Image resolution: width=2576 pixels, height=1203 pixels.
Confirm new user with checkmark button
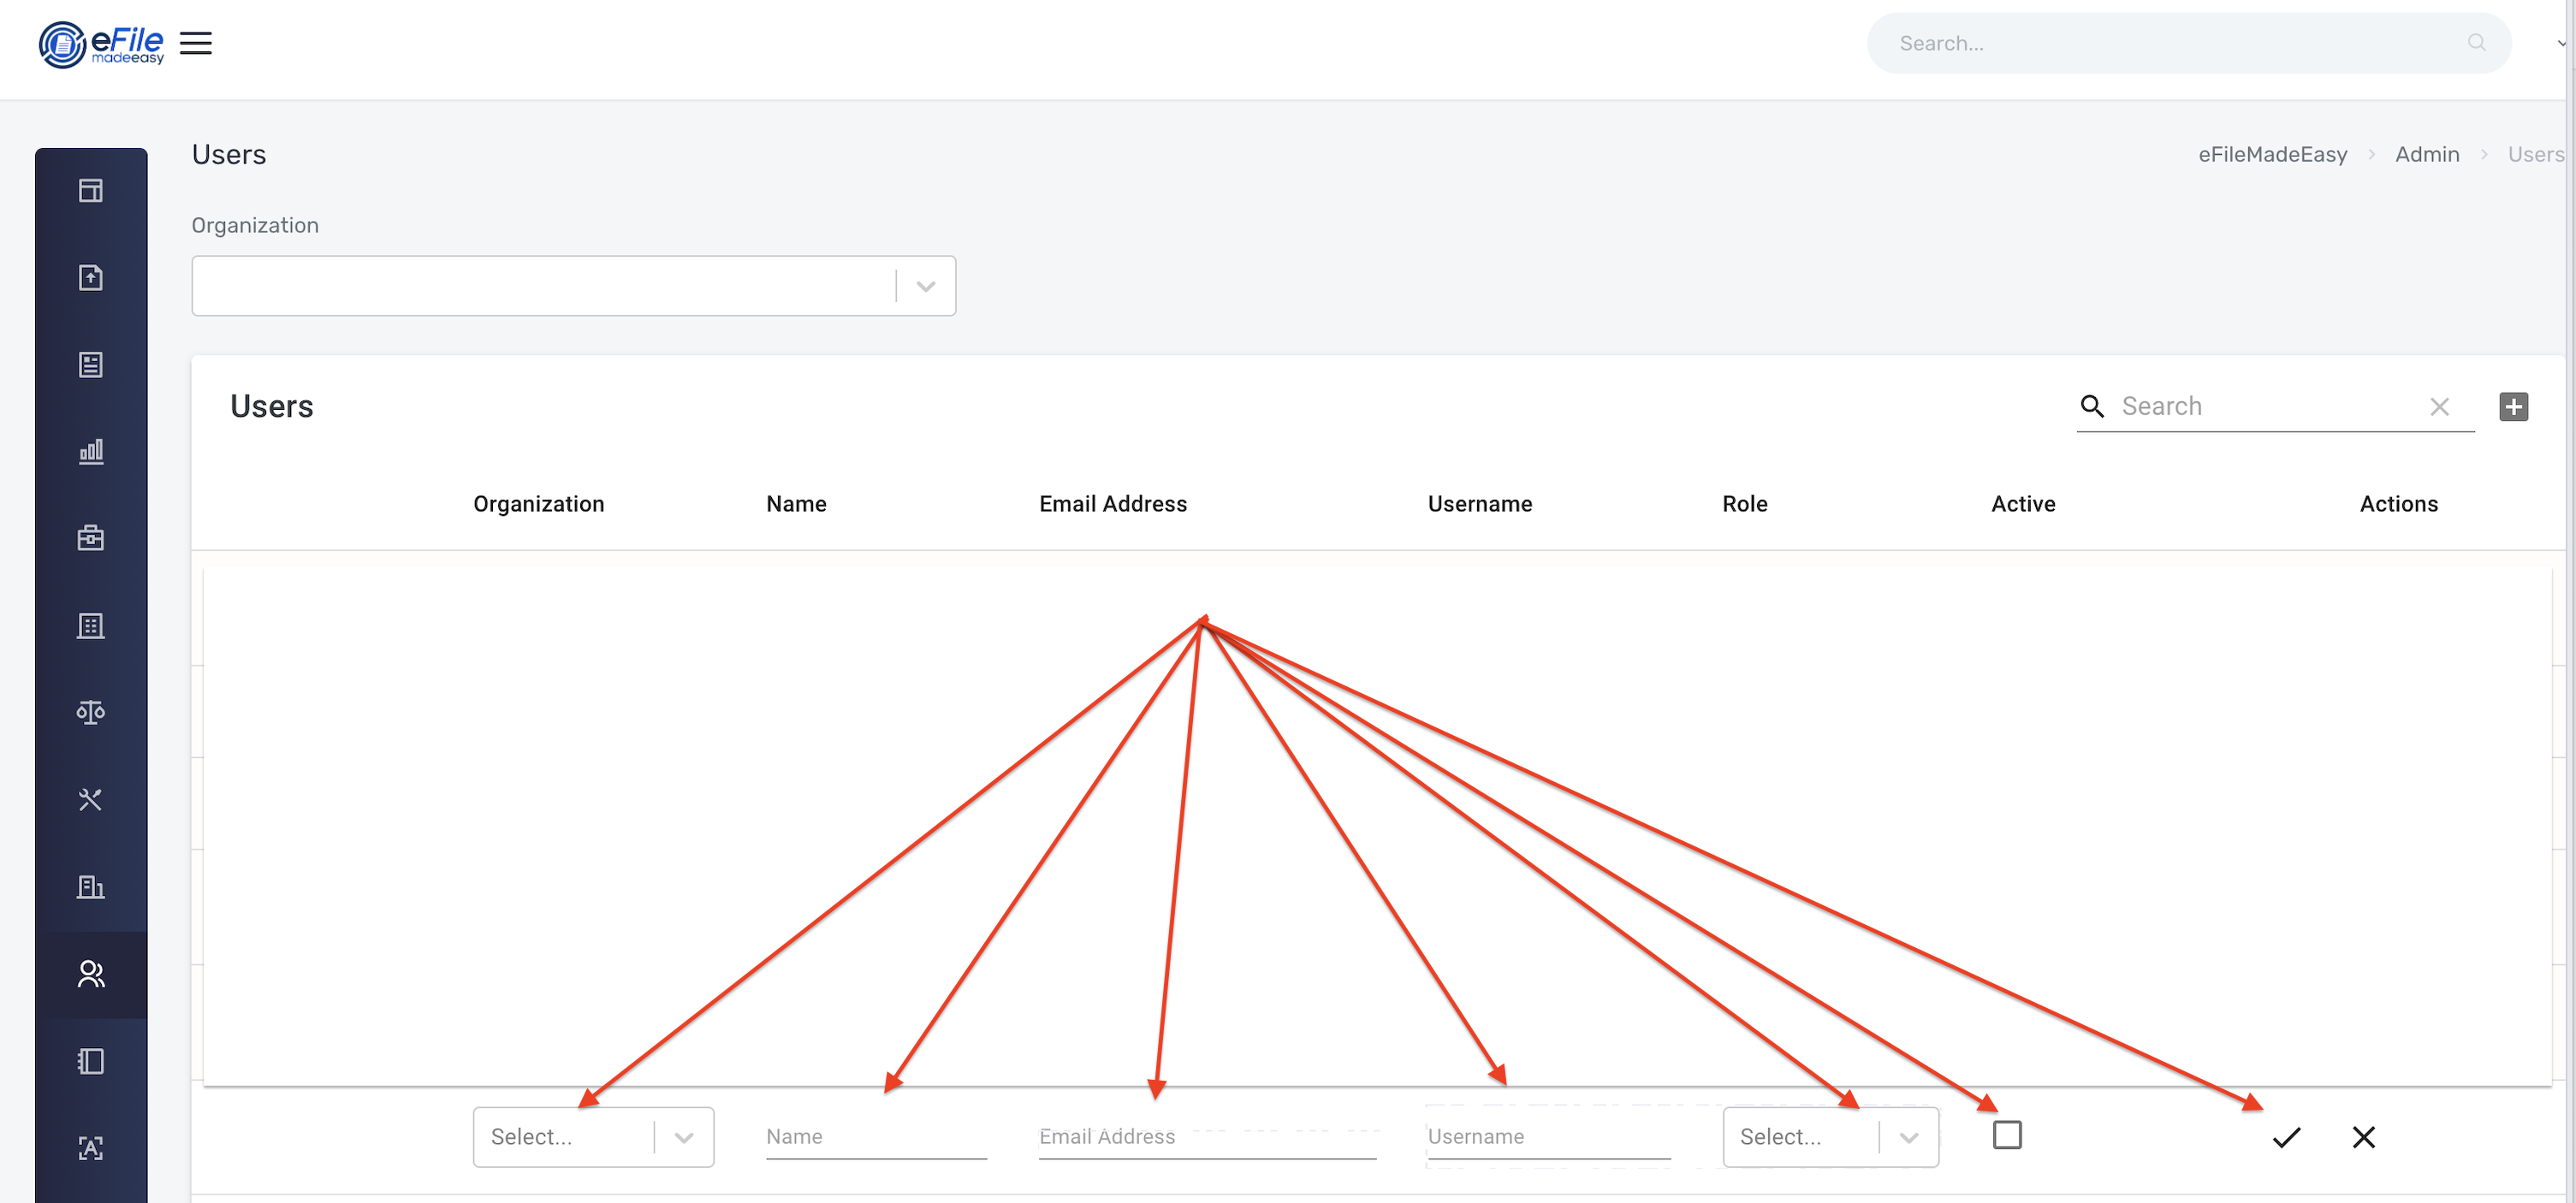(2286, 1137)
